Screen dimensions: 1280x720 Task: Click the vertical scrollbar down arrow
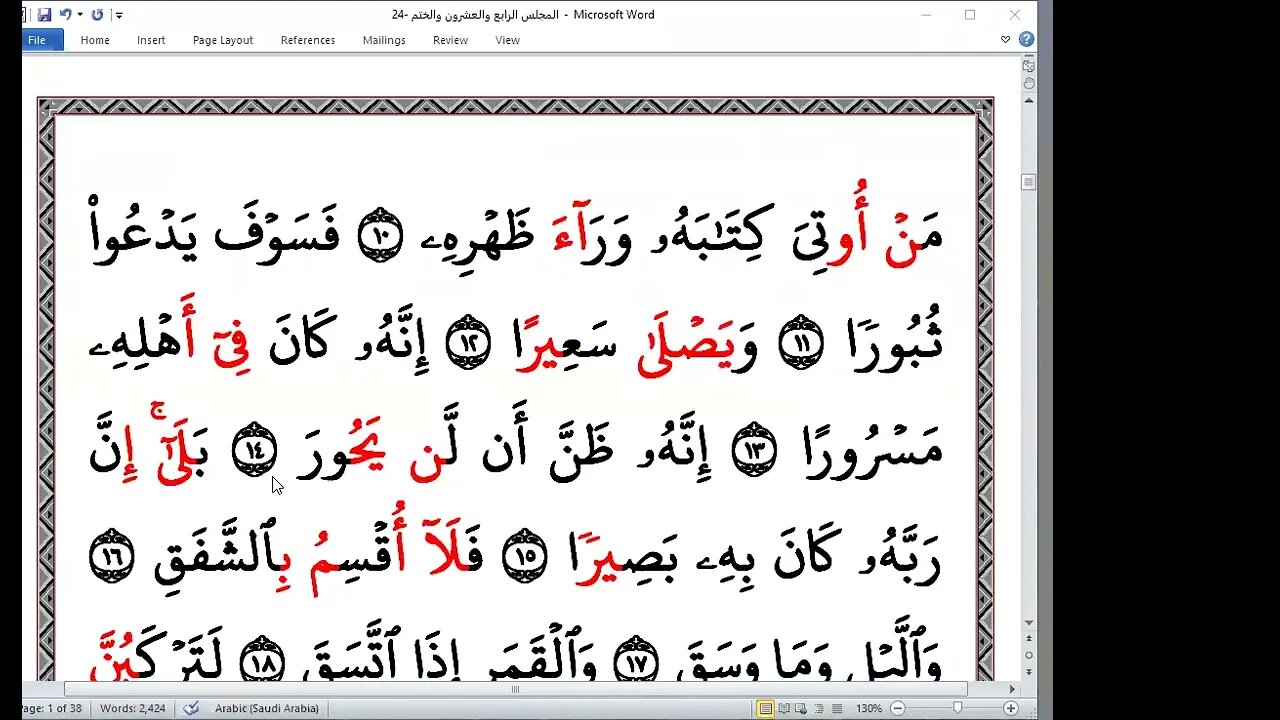point(1028,623)
